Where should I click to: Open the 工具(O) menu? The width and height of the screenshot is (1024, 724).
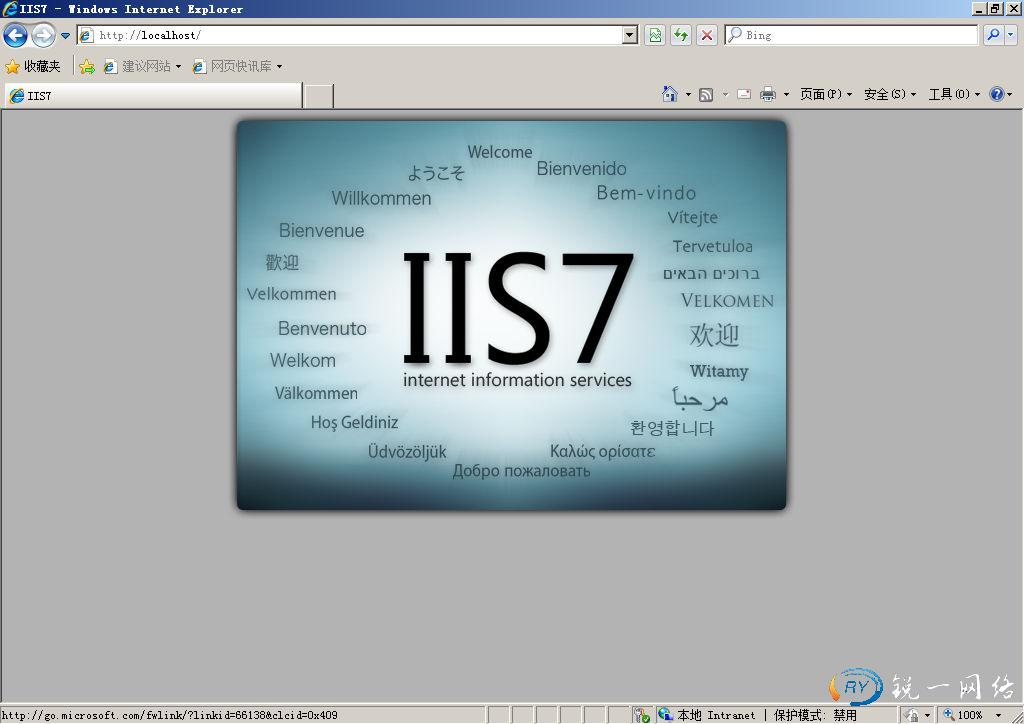953,94
